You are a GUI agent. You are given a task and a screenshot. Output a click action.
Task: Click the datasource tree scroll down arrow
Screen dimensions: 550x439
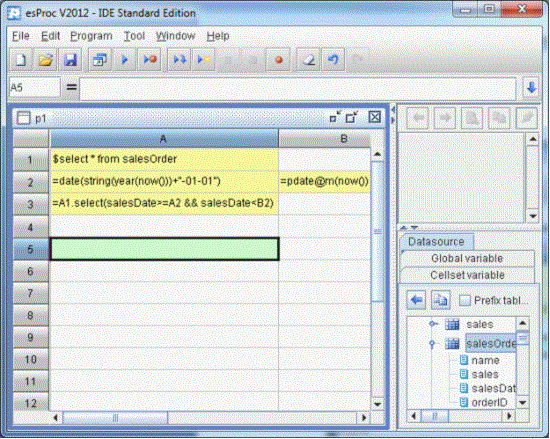[x=523, y=403]
